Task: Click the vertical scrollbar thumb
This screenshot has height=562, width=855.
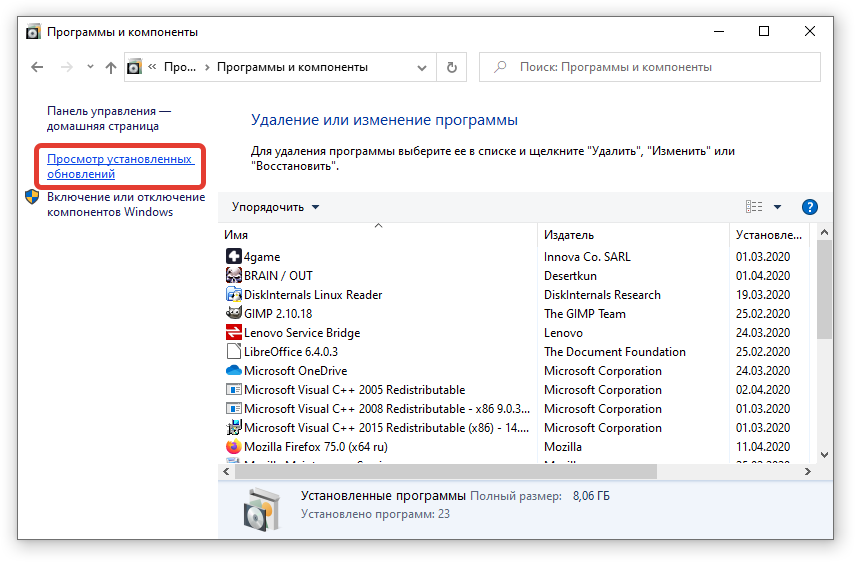Action: point(824,289)
